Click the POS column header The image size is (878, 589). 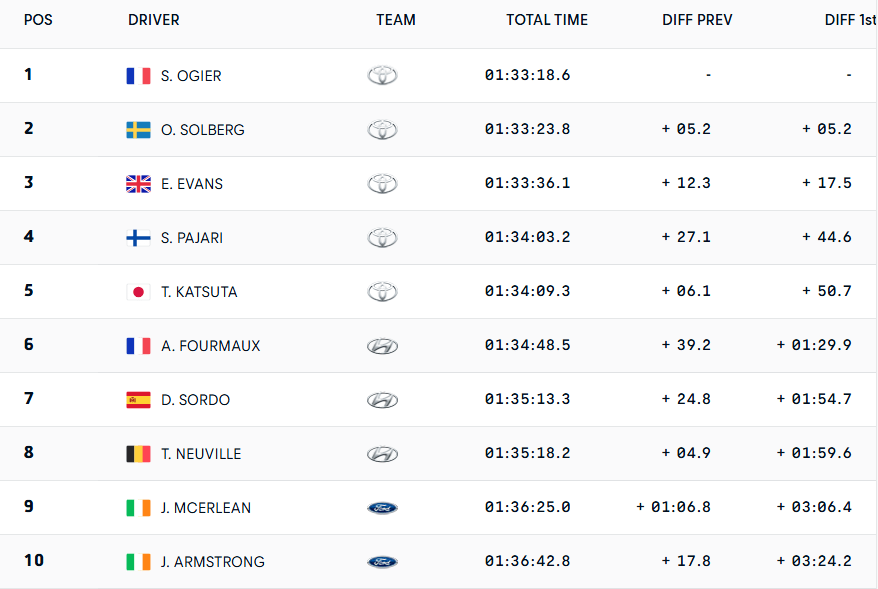(x=38, y=20)
